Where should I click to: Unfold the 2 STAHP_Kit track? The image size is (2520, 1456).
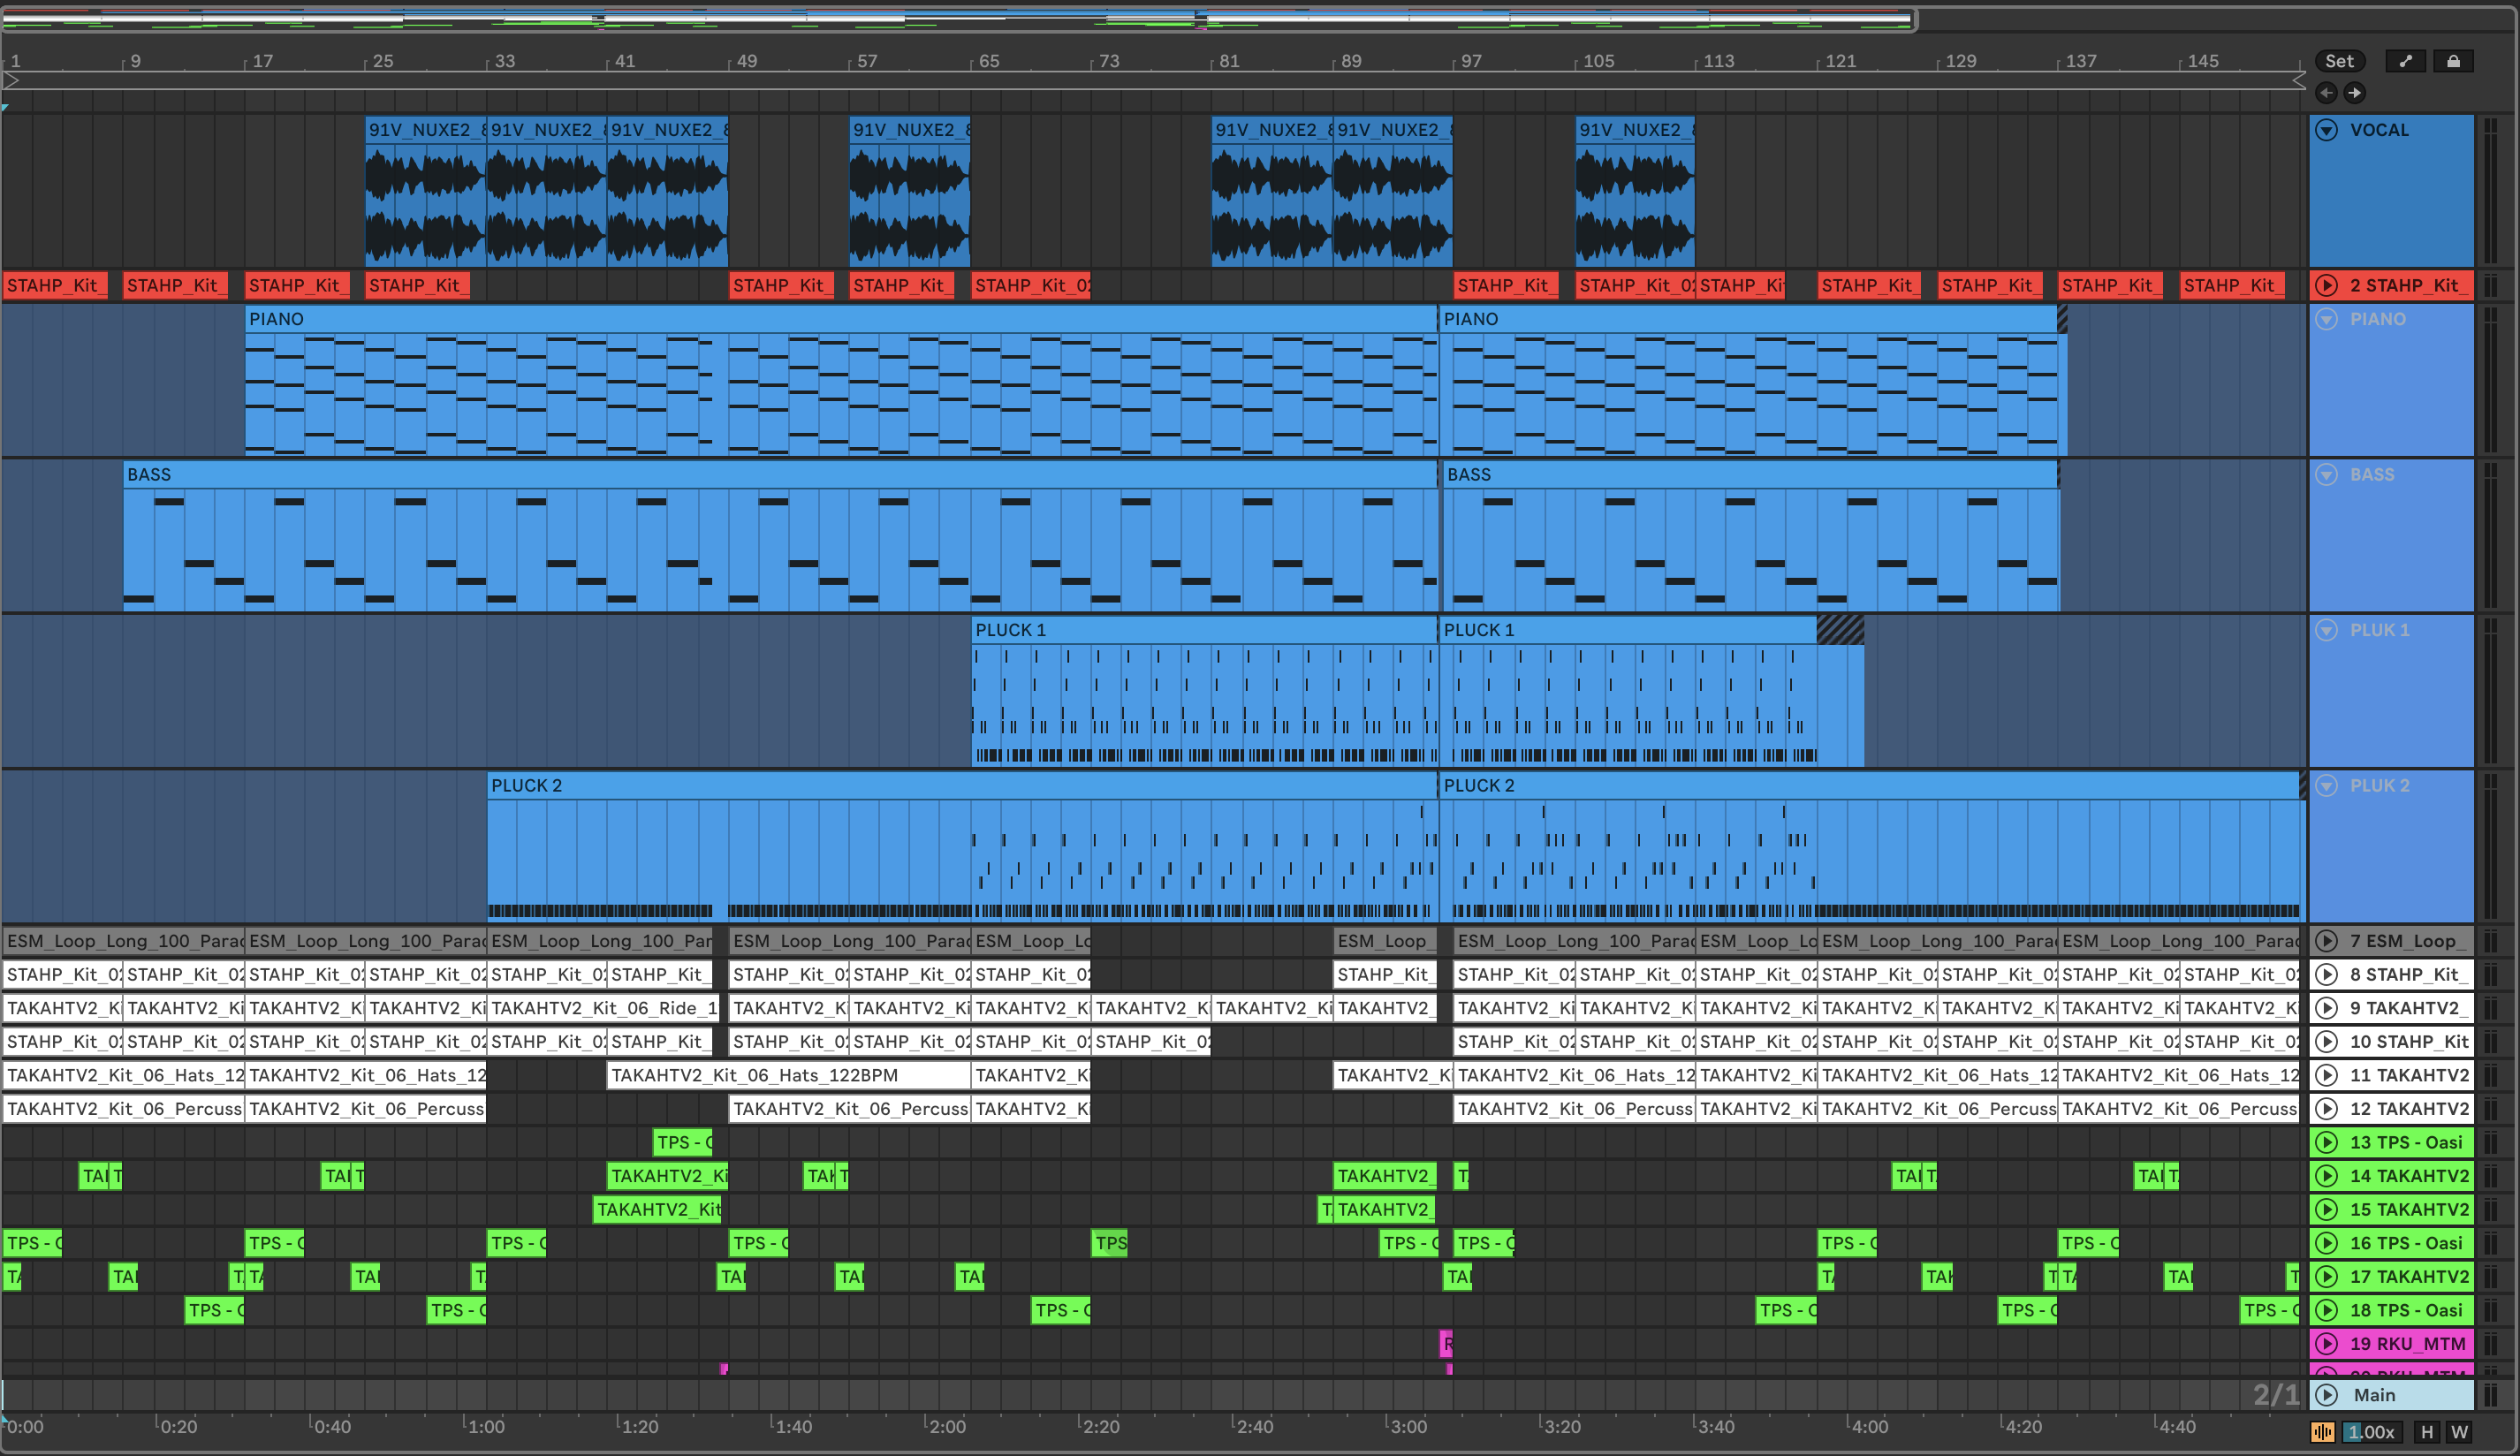pos(2327,286)
